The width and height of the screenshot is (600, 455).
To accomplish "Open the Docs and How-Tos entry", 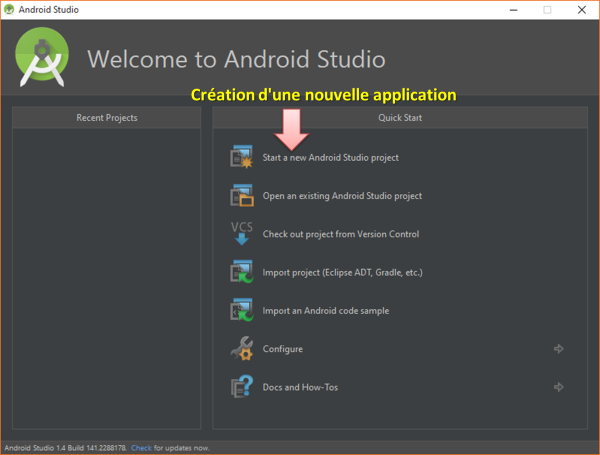I will click(300, 387).
